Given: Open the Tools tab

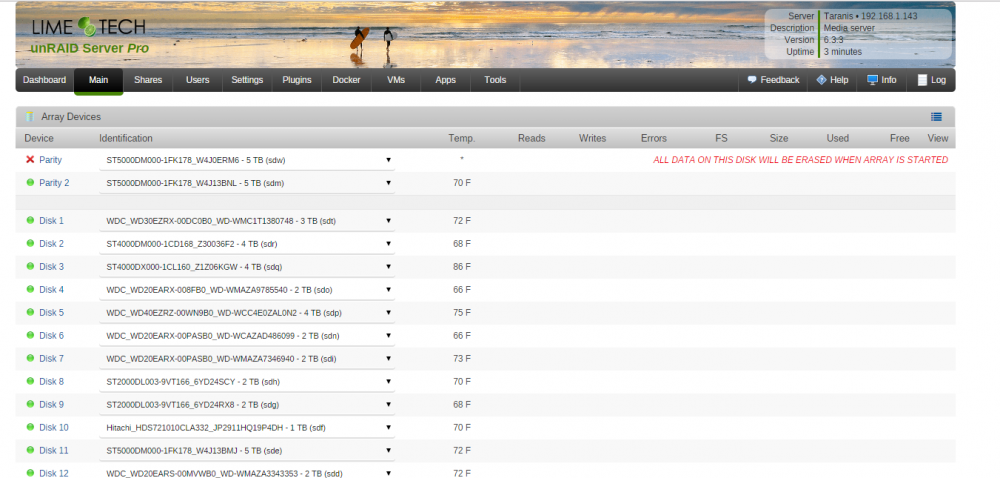Looking at the screenshot, I should (x=495, y=80).
